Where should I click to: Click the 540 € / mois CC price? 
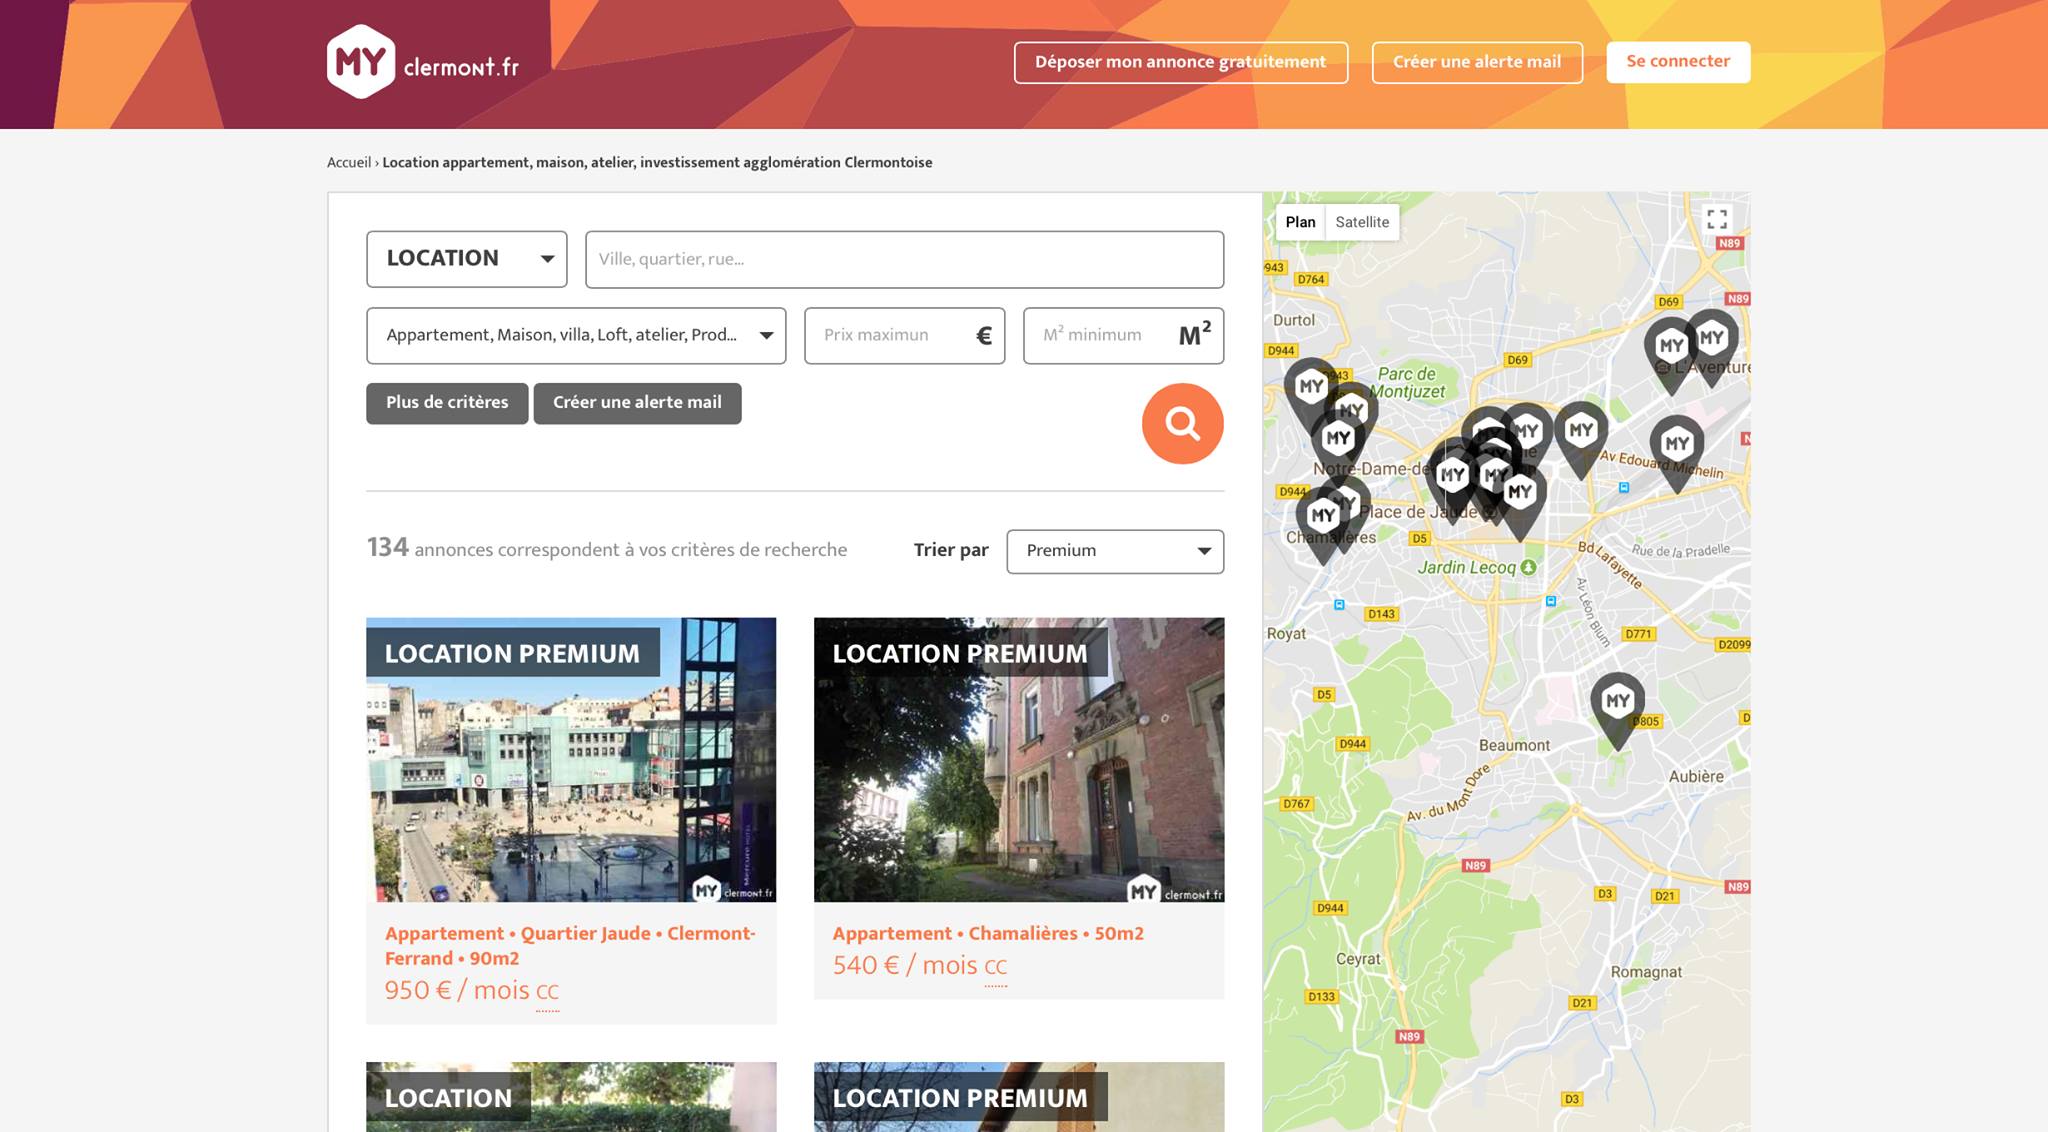[x=920, y=965]
